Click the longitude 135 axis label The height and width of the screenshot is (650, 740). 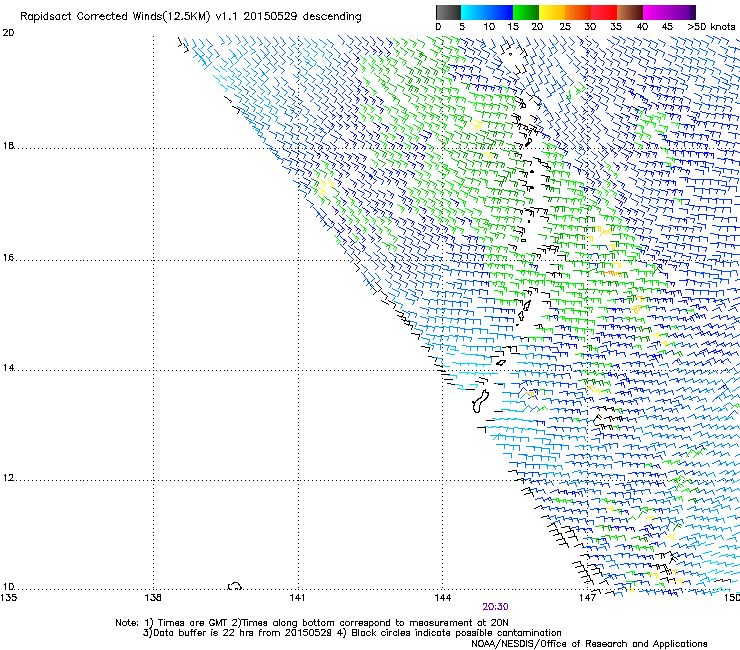click(x=8, y=598)
